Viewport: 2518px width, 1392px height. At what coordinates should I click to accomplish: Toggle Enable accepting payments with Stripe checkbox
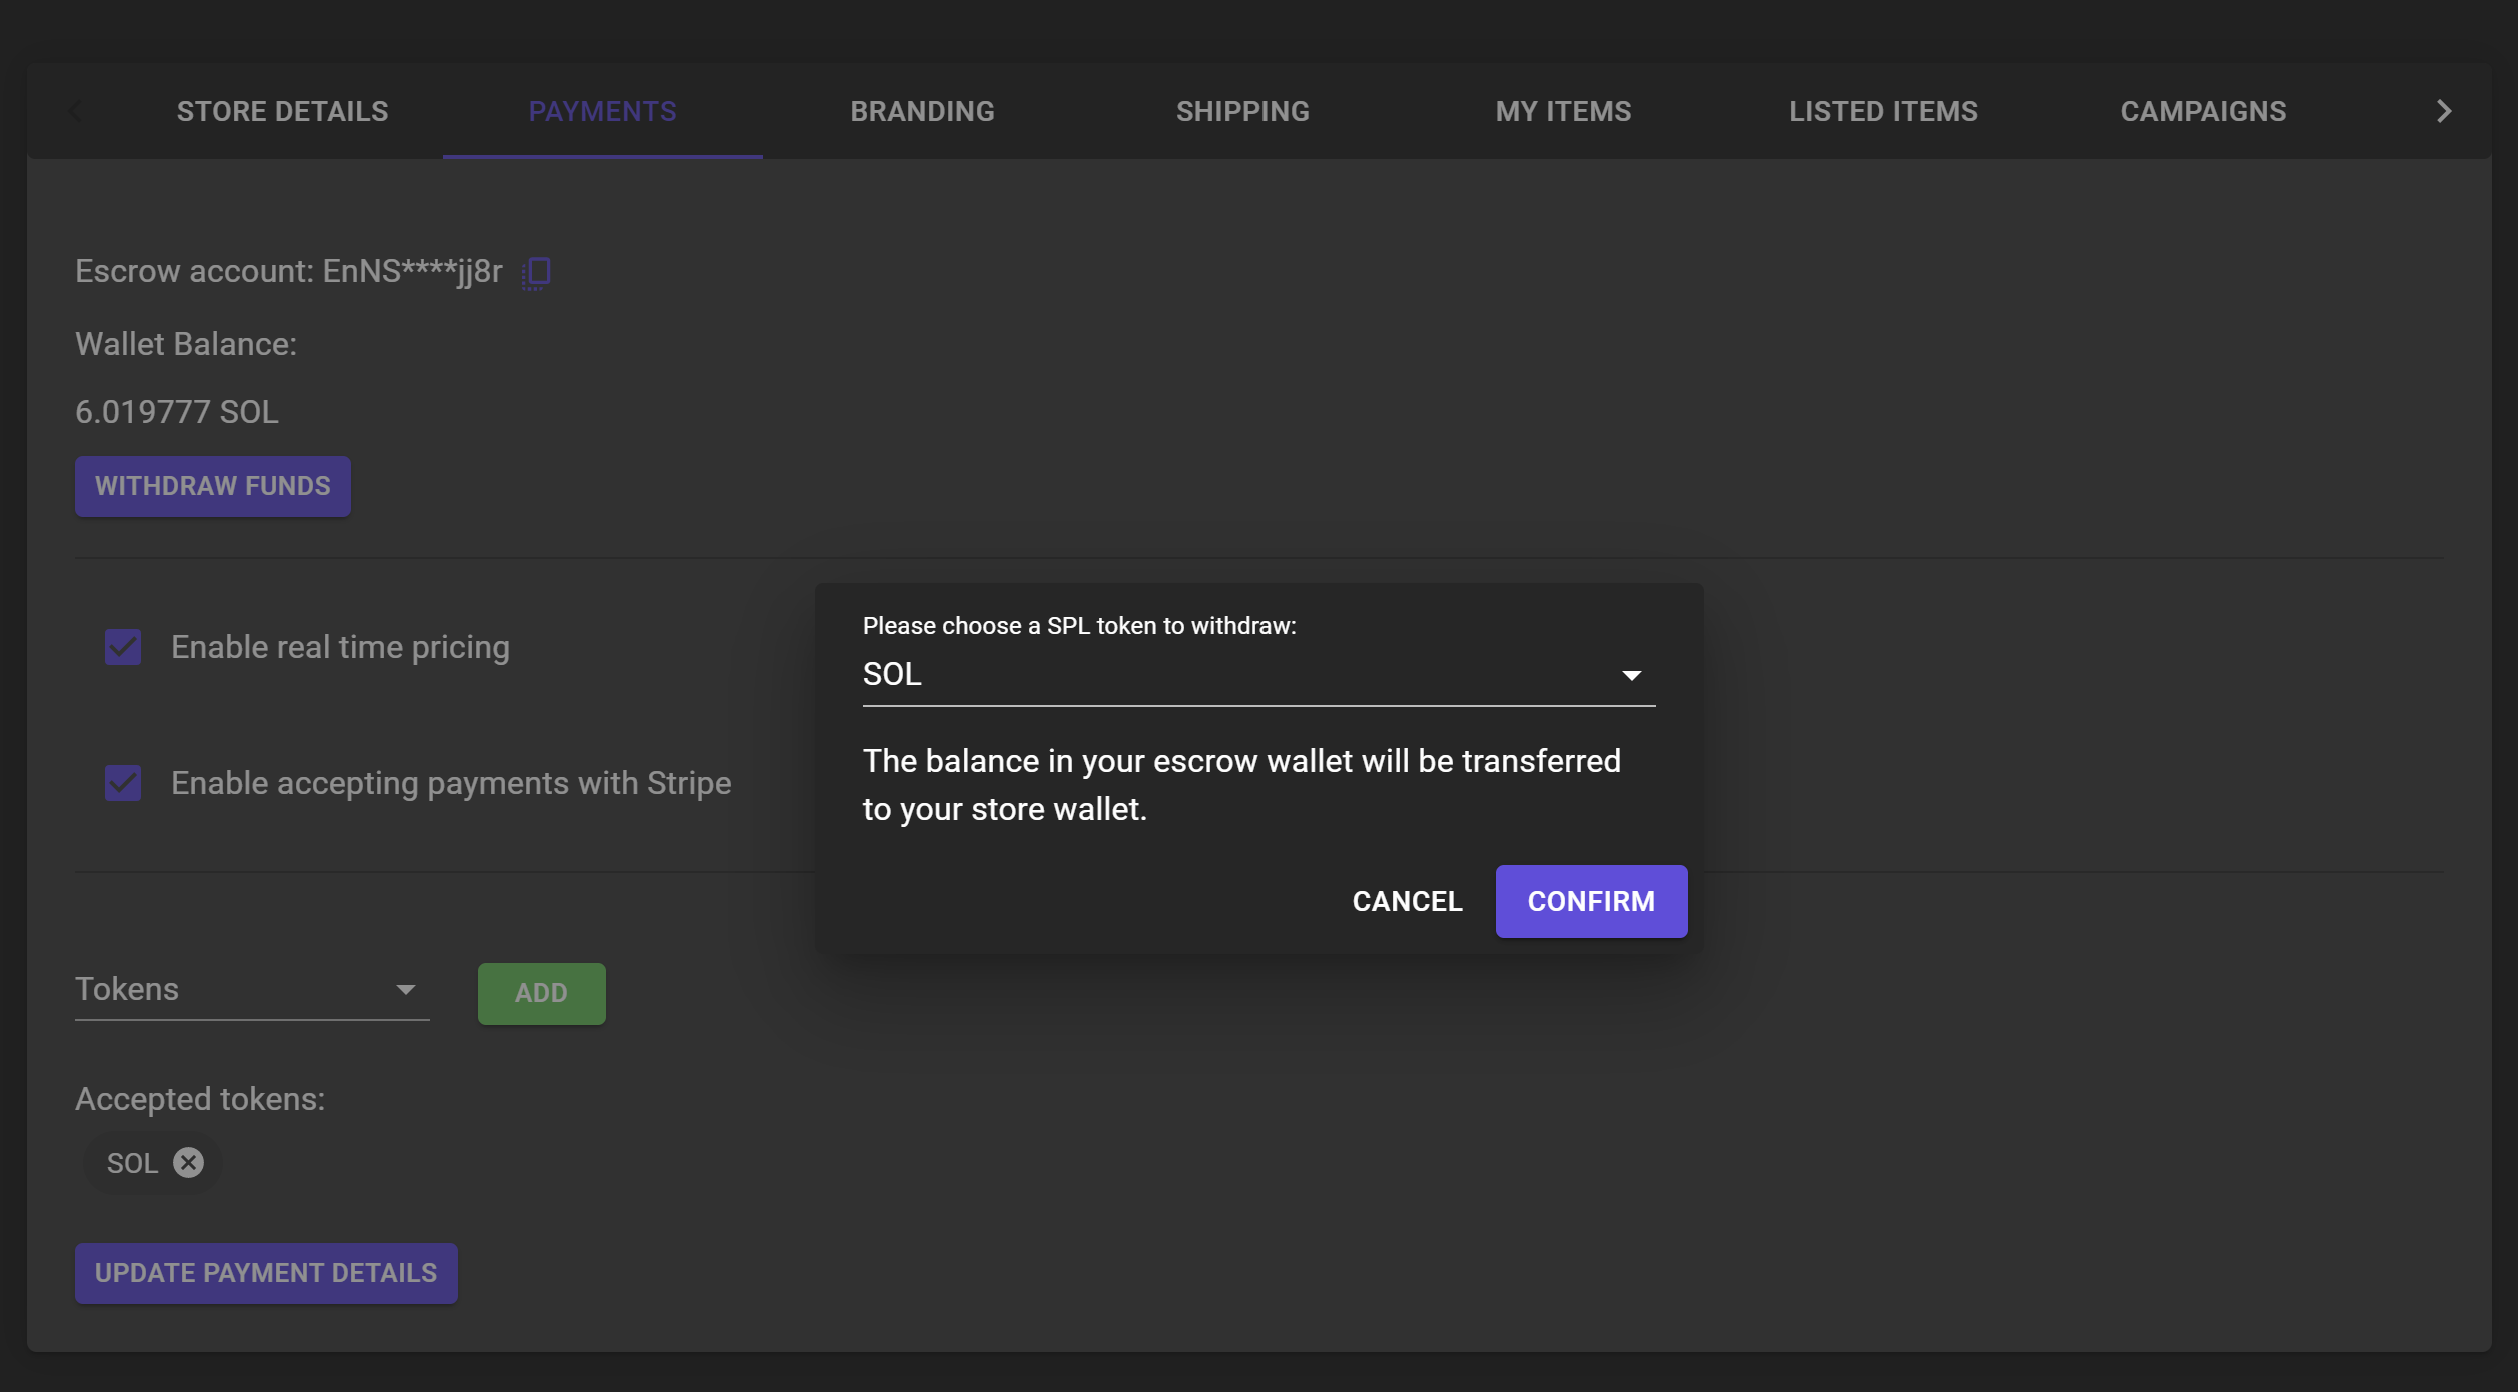123,783
